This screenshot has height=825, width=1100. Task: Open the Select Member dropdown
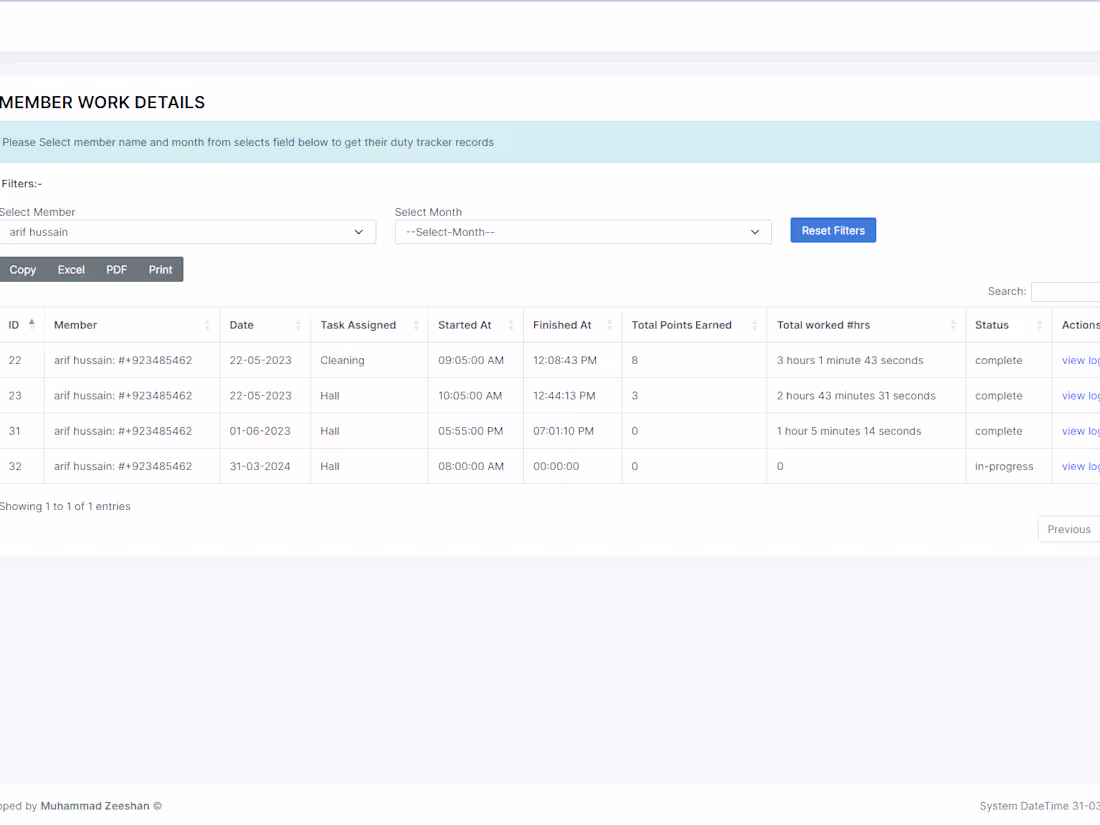(x=188, y=231)
